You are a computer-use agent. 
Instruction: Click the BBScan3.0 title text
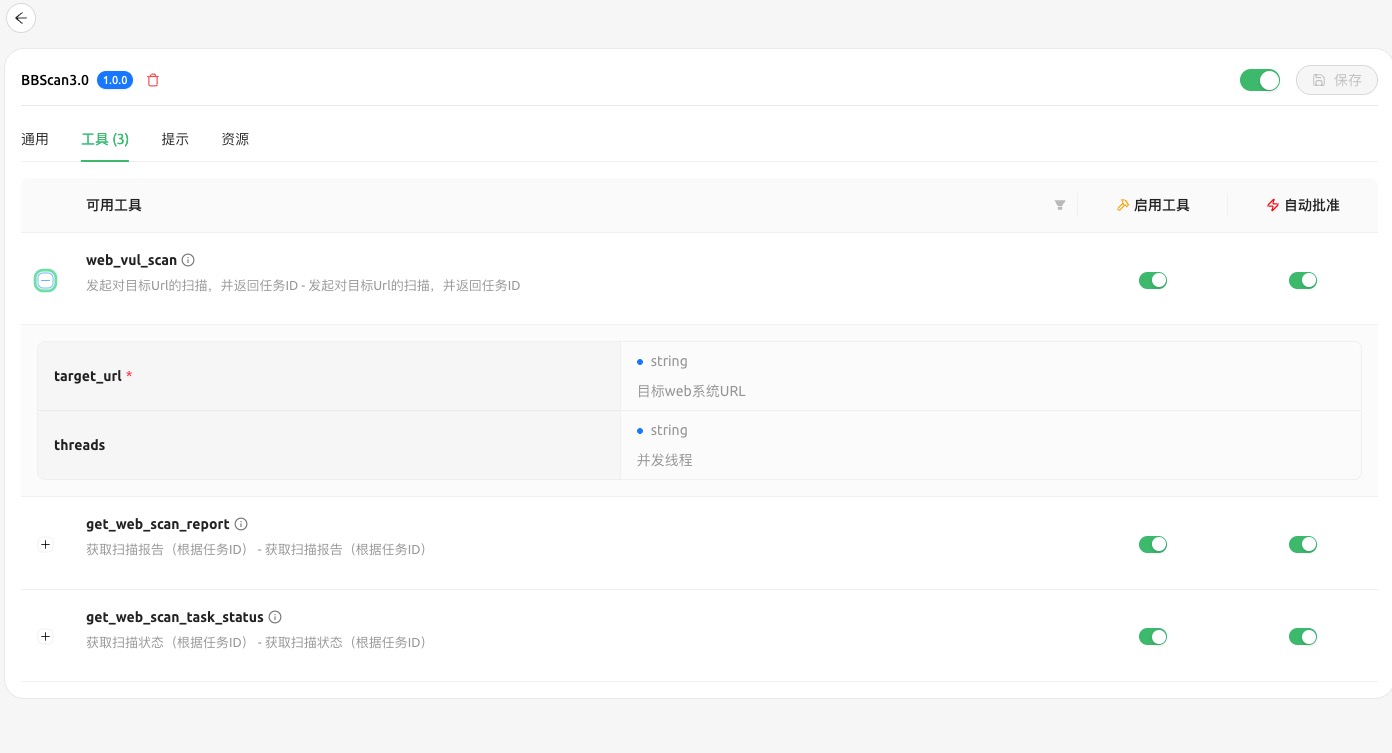click(x=55, y=80)
